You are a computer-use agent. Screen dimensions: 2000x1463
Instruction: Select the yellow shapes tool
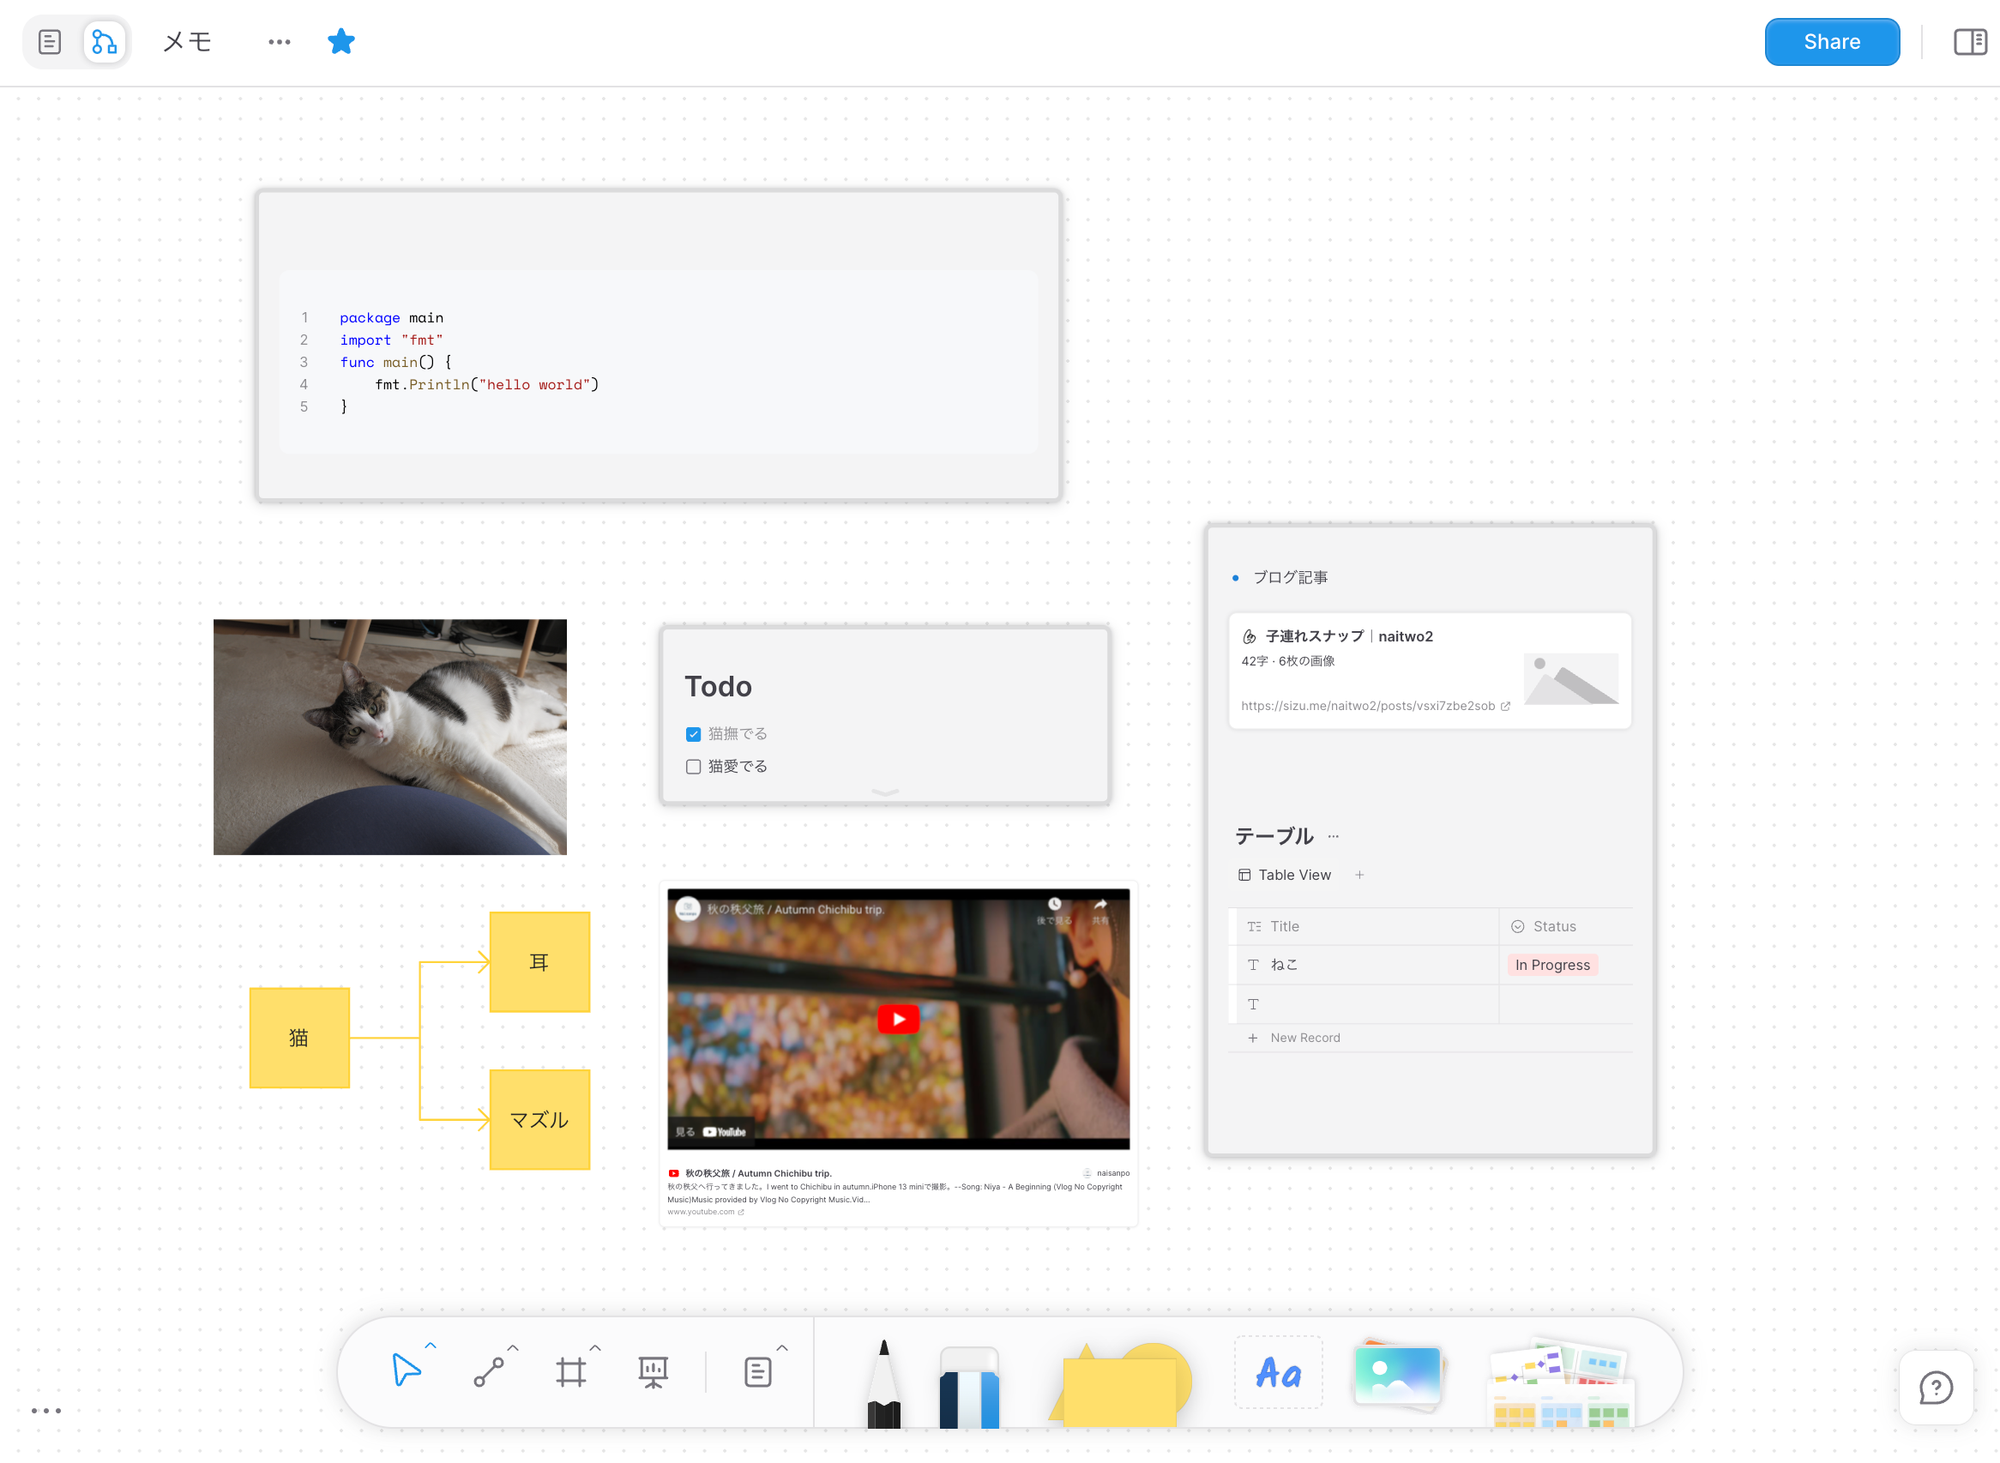[x=1121, y=1385]
